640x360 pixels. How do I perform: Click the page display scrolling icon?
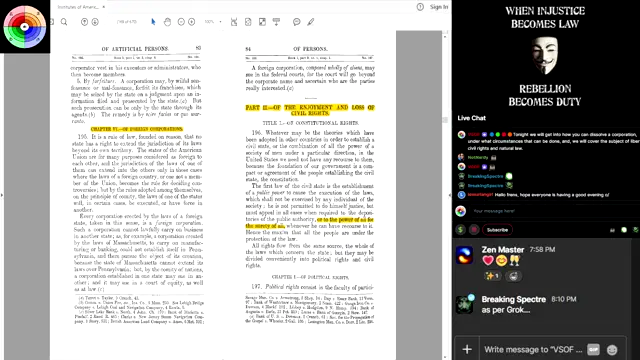click(x=248, y=22)
